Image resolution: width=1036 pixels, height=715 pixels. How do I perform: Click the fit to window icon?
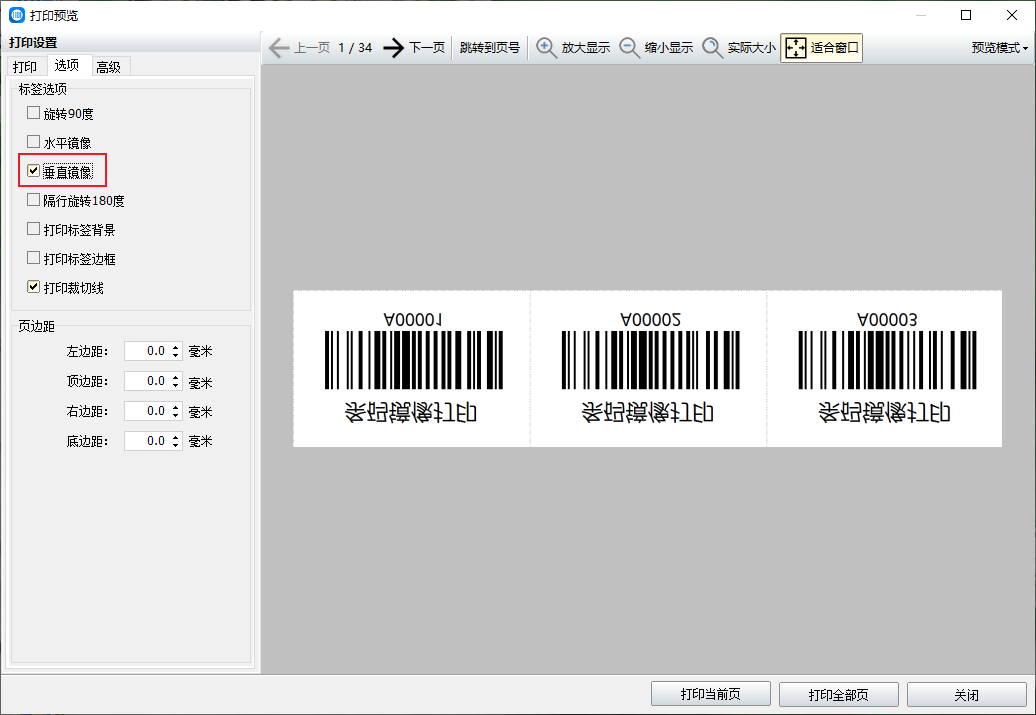pyautogui.click(x=796, y=48)
